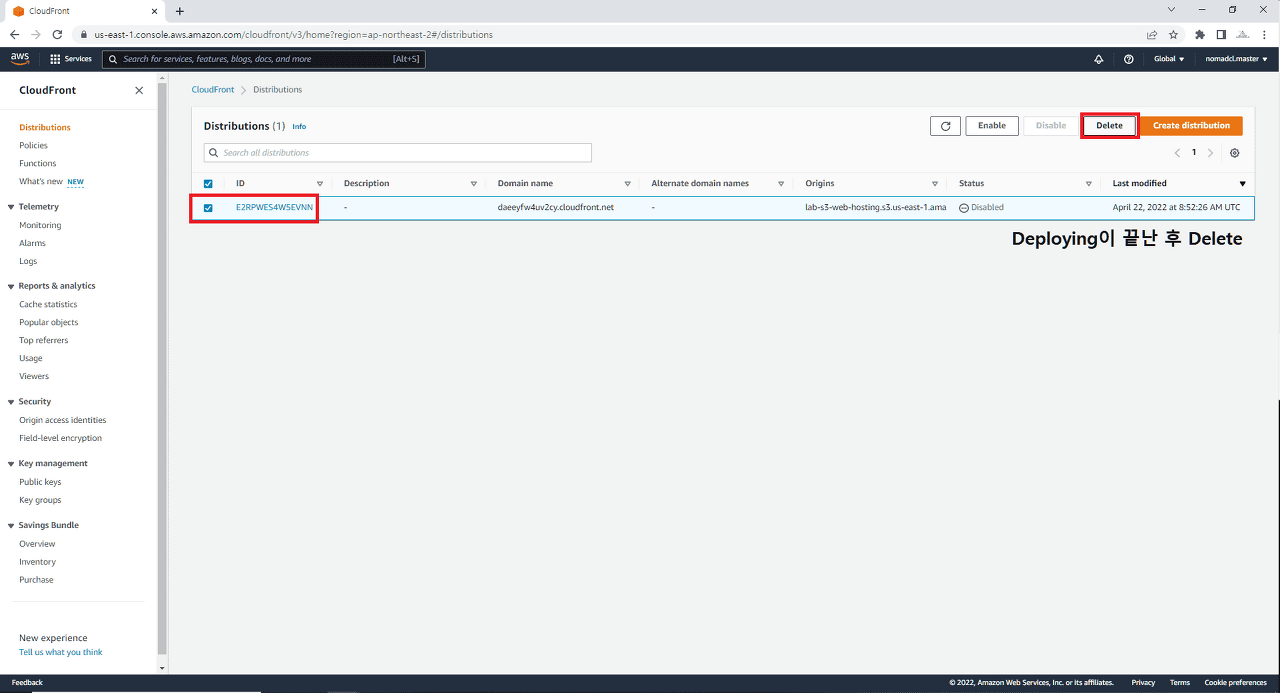Open Feedback in the footer
This screenshot has width=1280, height=693.
point(27,683)
